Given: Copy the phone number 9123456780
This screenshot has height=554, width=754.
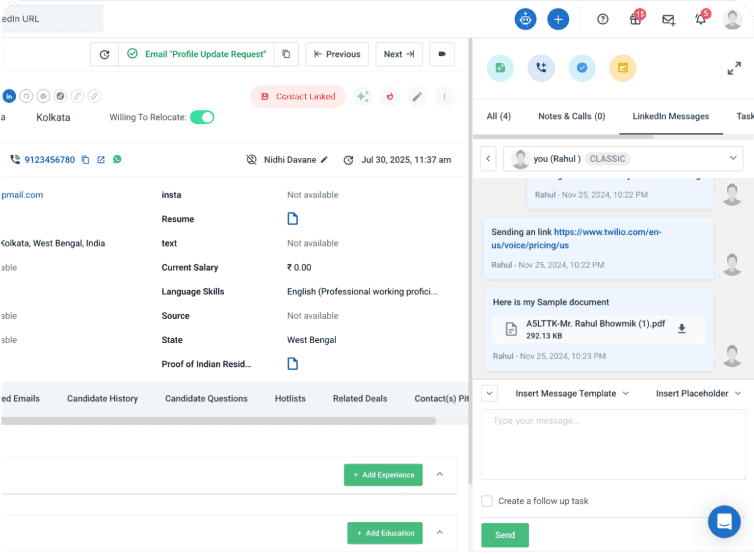Looking at the screenshot, I should tap(85, 160).
